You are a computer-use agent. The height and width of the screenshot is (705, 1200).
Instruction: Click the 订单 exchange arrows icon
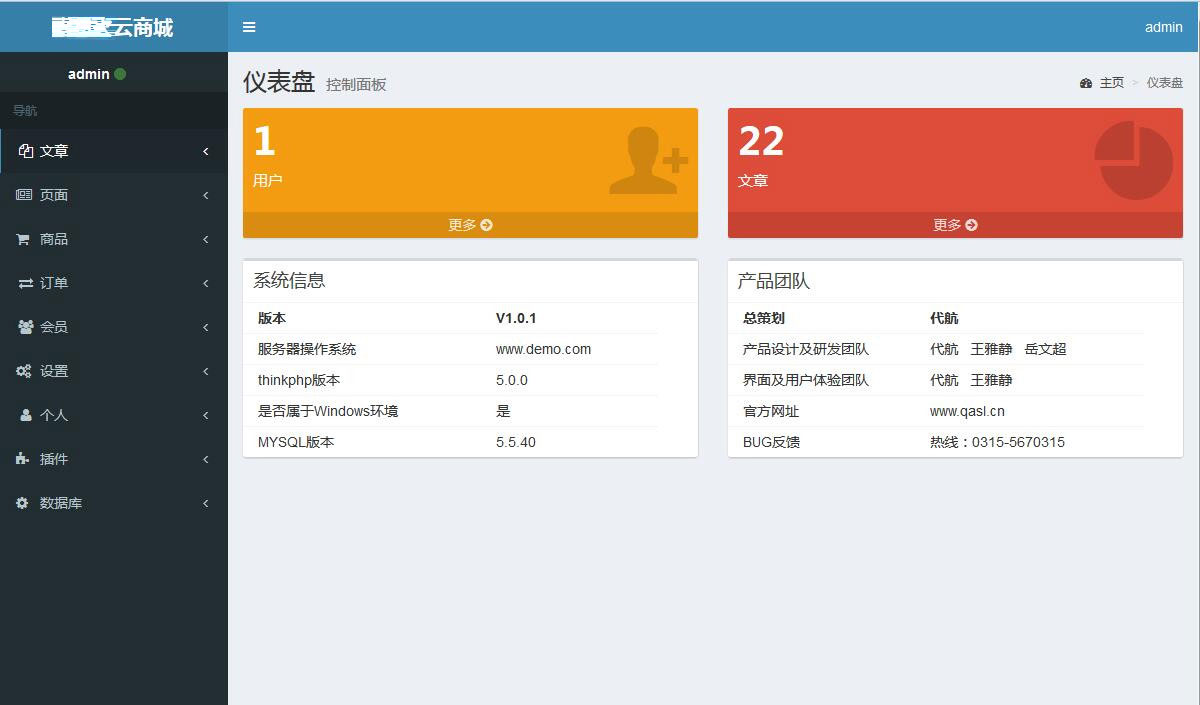(x=25, y=283)
